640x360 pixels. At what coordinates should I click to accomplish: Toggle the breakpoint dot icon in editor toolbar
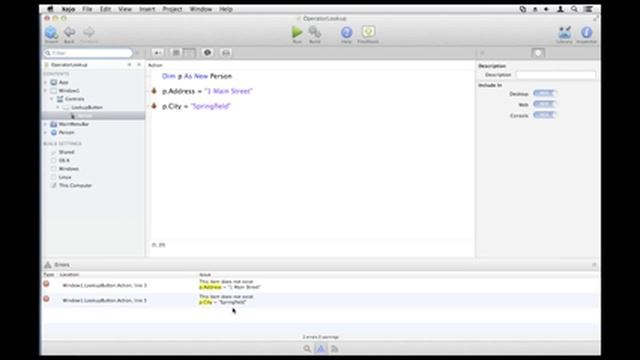click(207, 53)
